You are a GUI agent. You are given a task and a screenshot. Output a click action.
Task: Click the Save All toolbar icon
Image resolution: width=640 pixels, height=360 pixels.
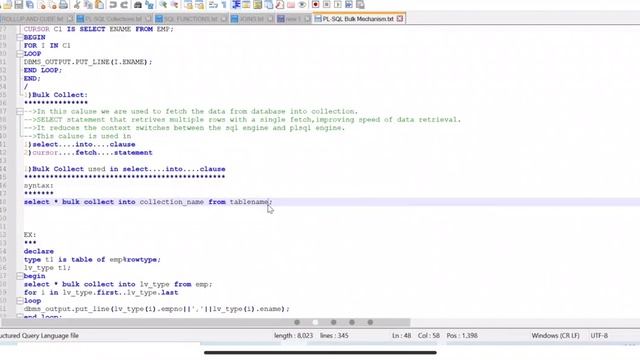click(30, 5)
